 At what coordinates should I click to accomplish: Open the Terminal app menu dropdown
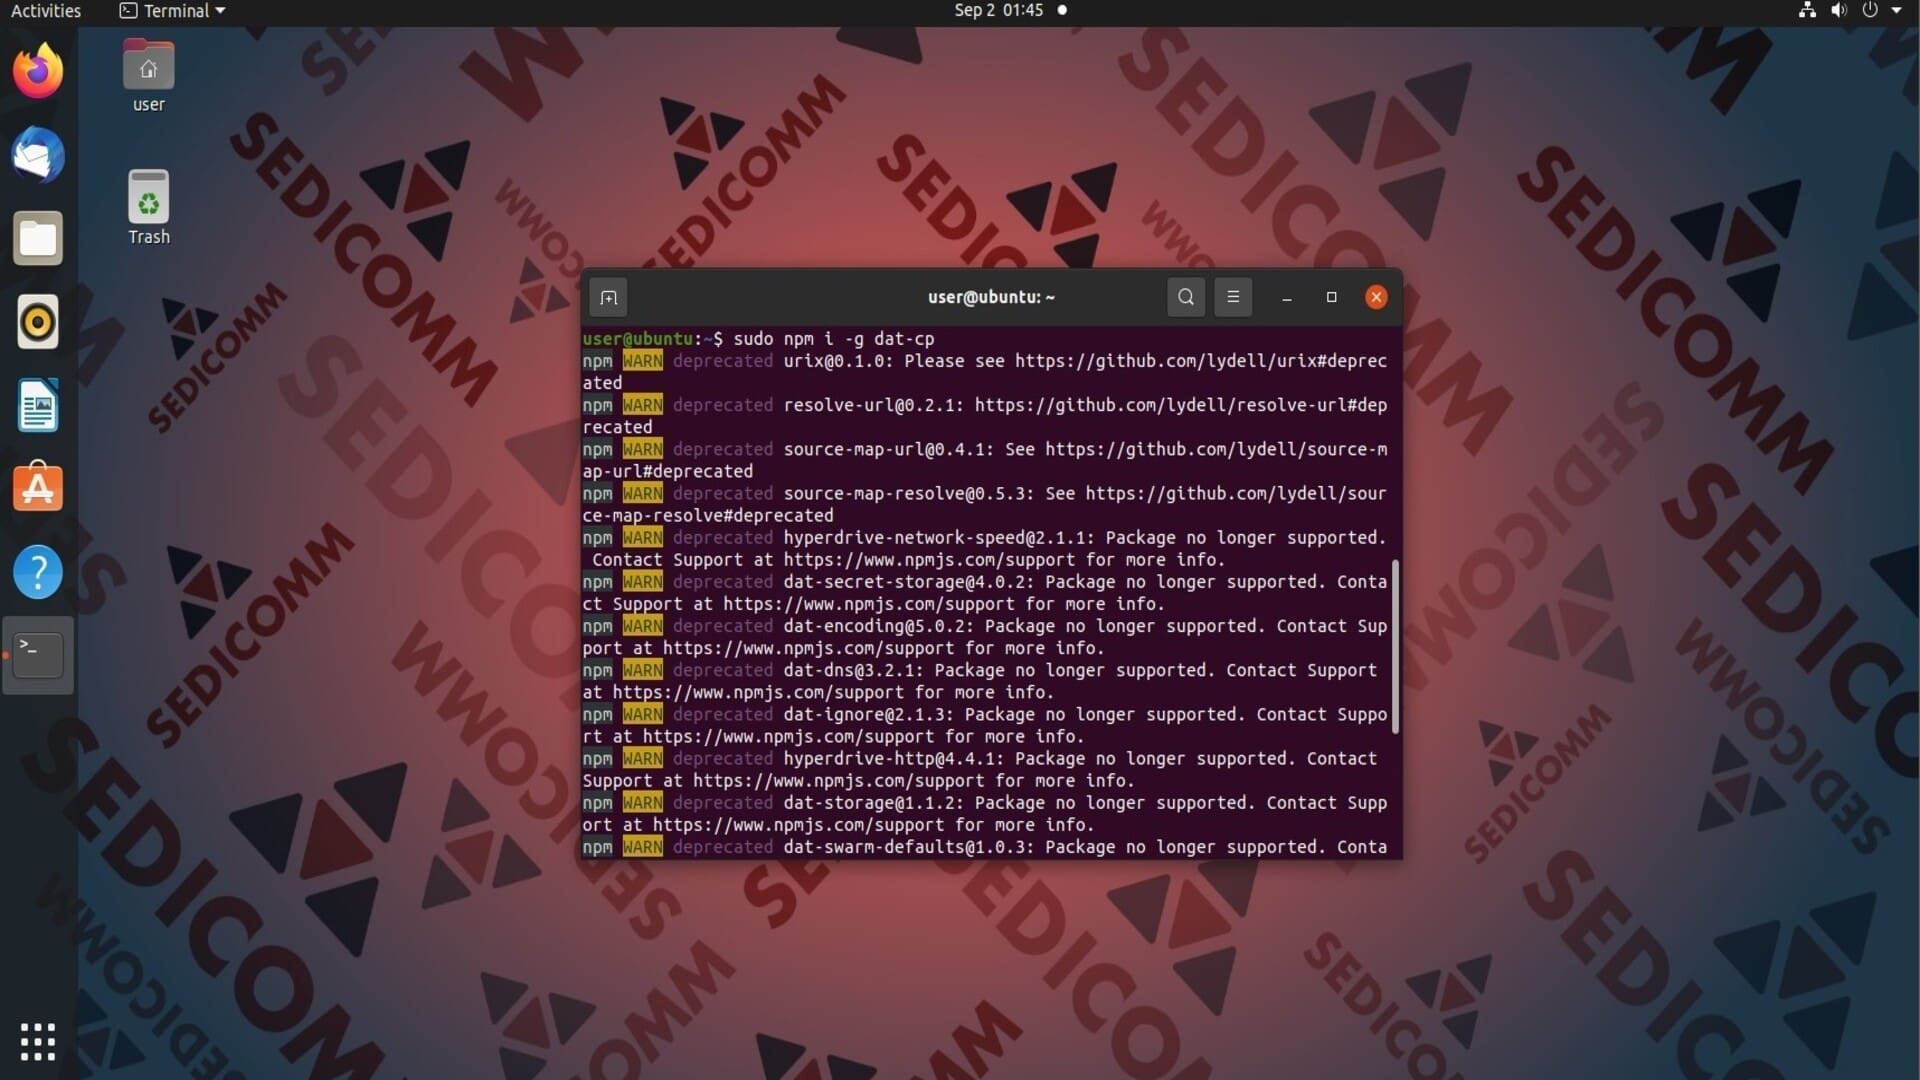(172, 11)
